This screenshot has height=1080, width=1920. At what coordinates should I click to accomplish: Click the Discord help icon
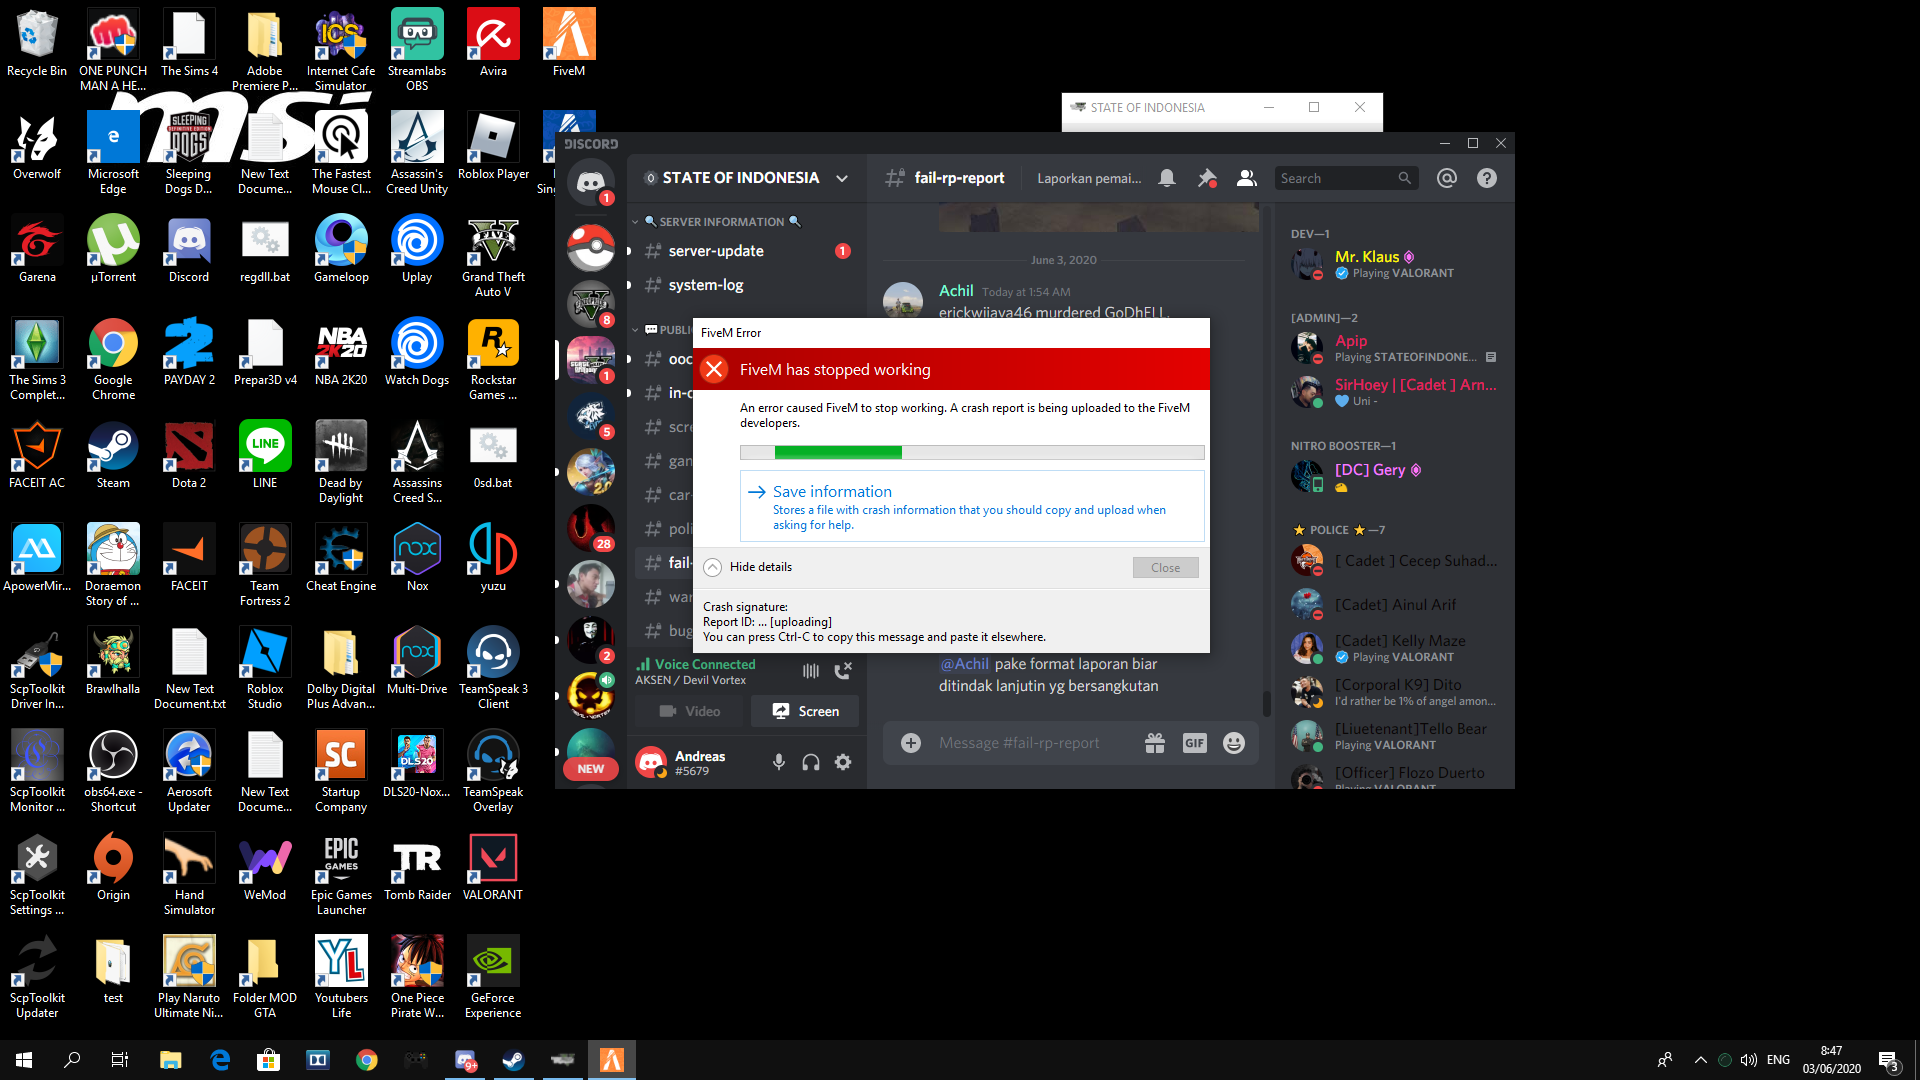point(1487,178)
